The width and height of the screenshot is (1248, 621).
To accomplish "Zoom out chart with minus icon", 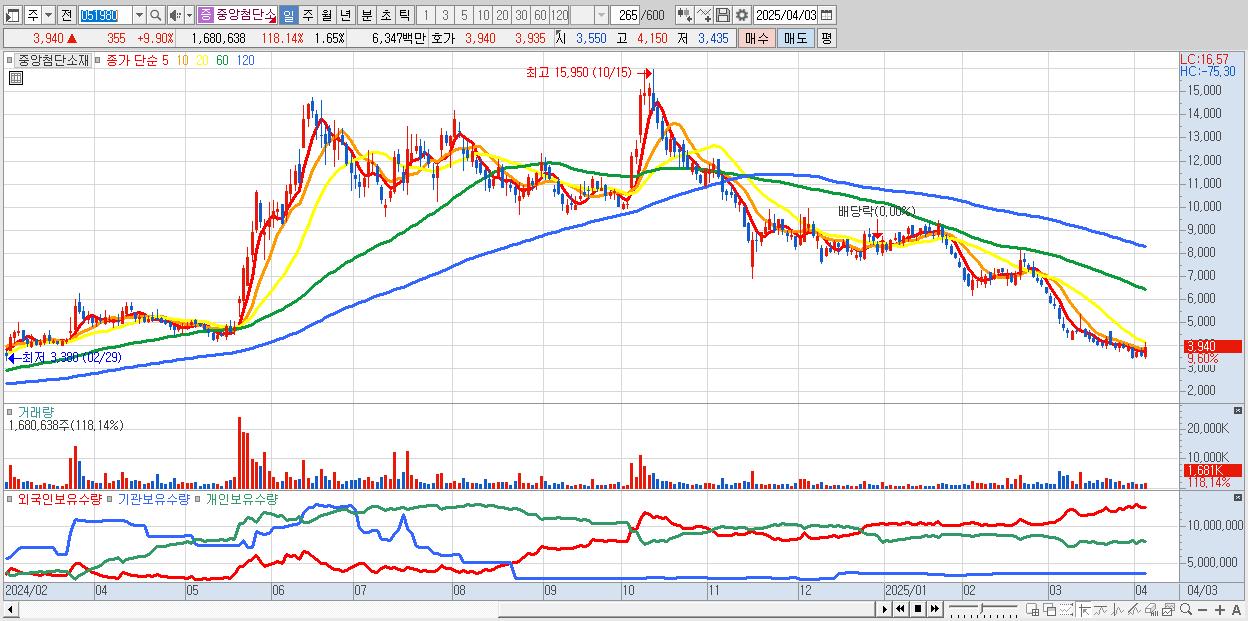I will point(1203,610).
